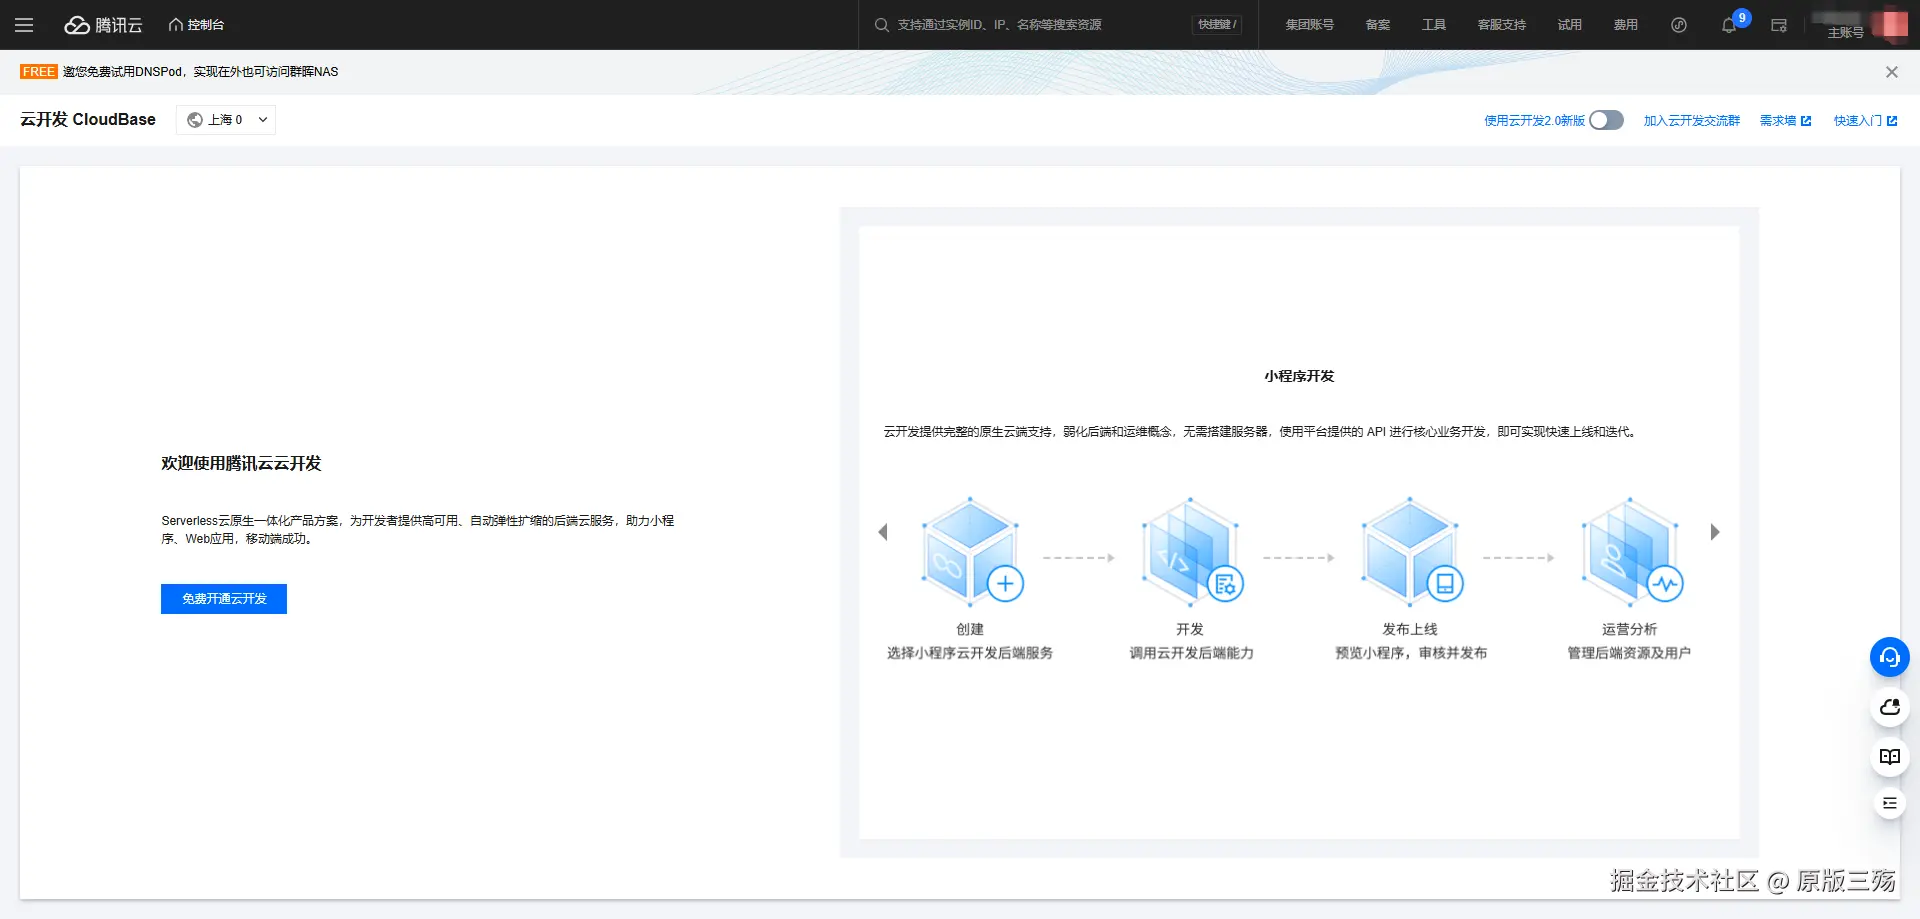Show previous carousel slide
Viewport: 1920px width, 919px height.
tap(883, 532)
